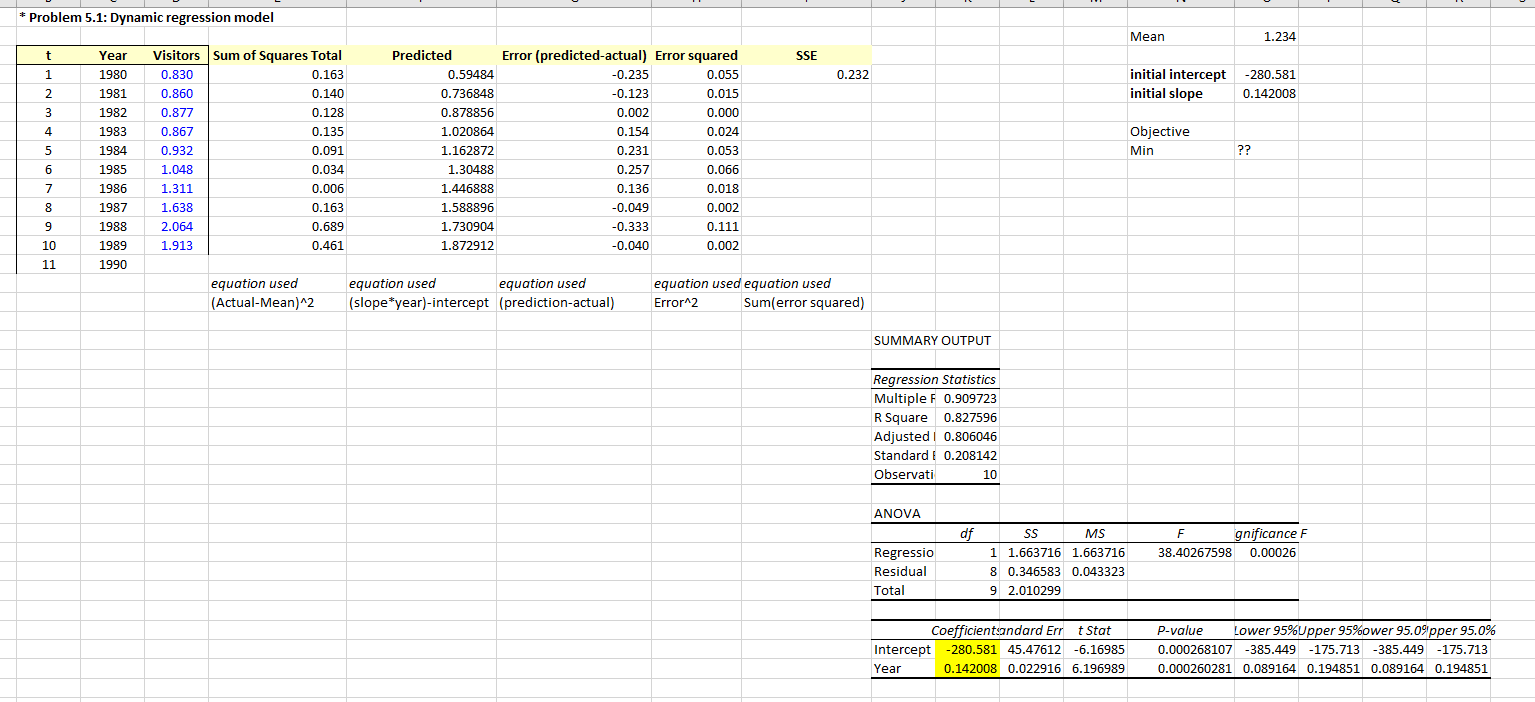Select the Error value -0.235
1535x702 pixels.
pyautogui.click(x=631, y=75)
